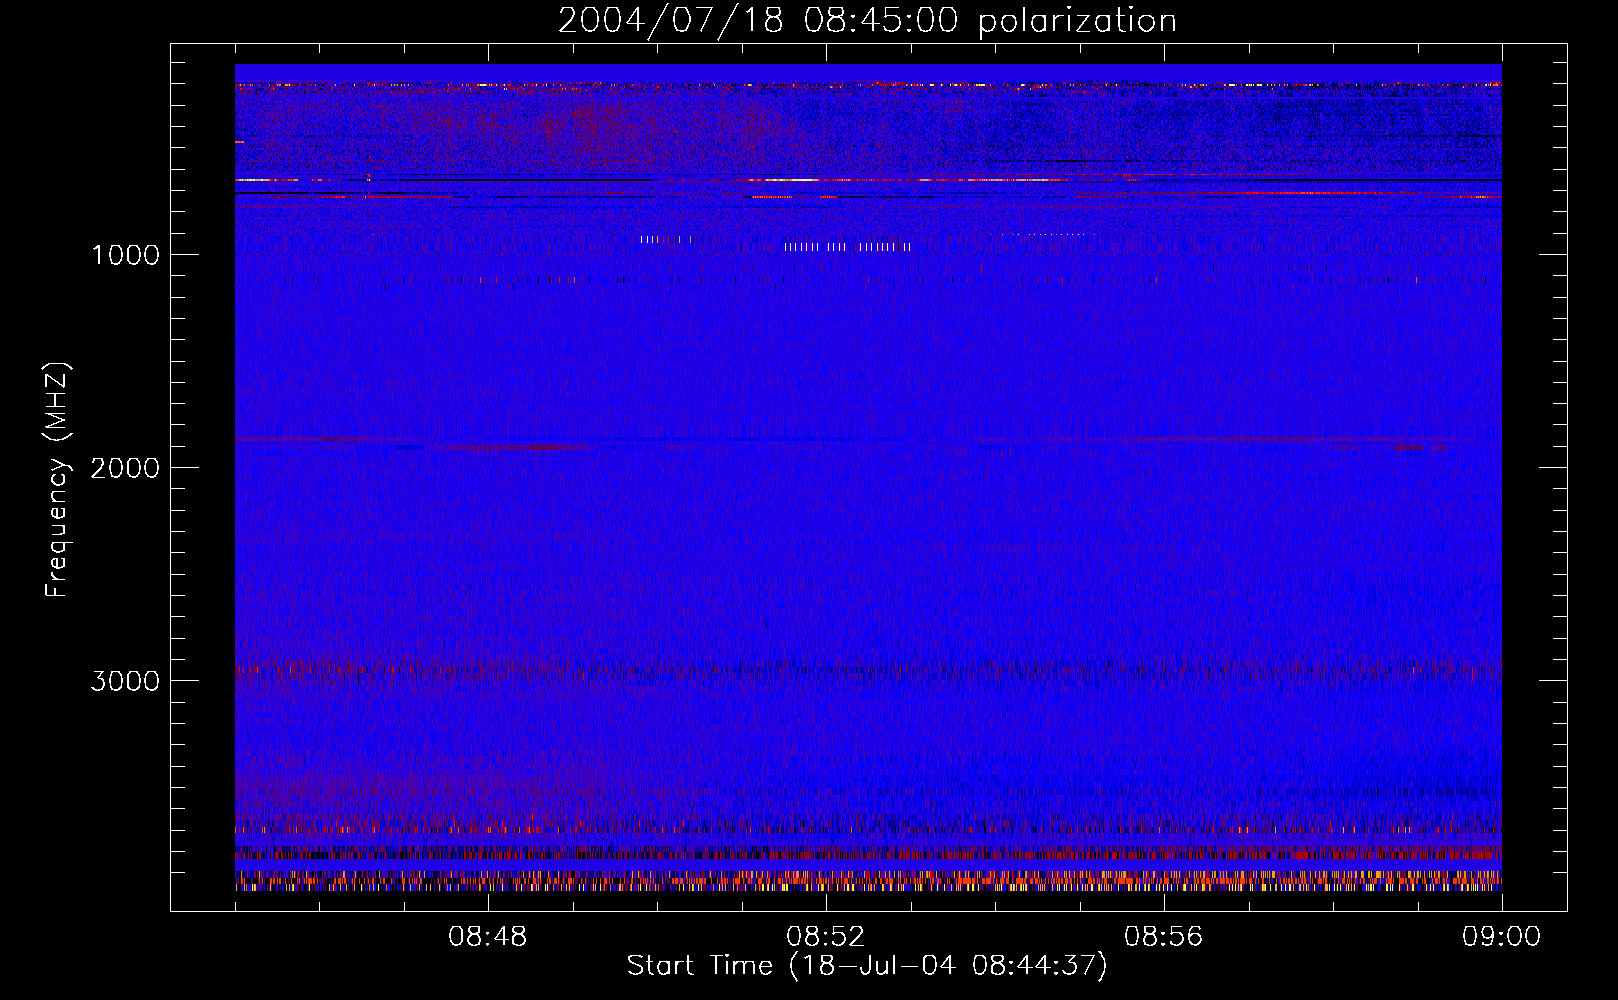Image resolution: width=1618 pixels, height=1000 pixels.
Task: Click the 2000 frequency tick label
Action: pyautogui.click(x=125, y=468)
